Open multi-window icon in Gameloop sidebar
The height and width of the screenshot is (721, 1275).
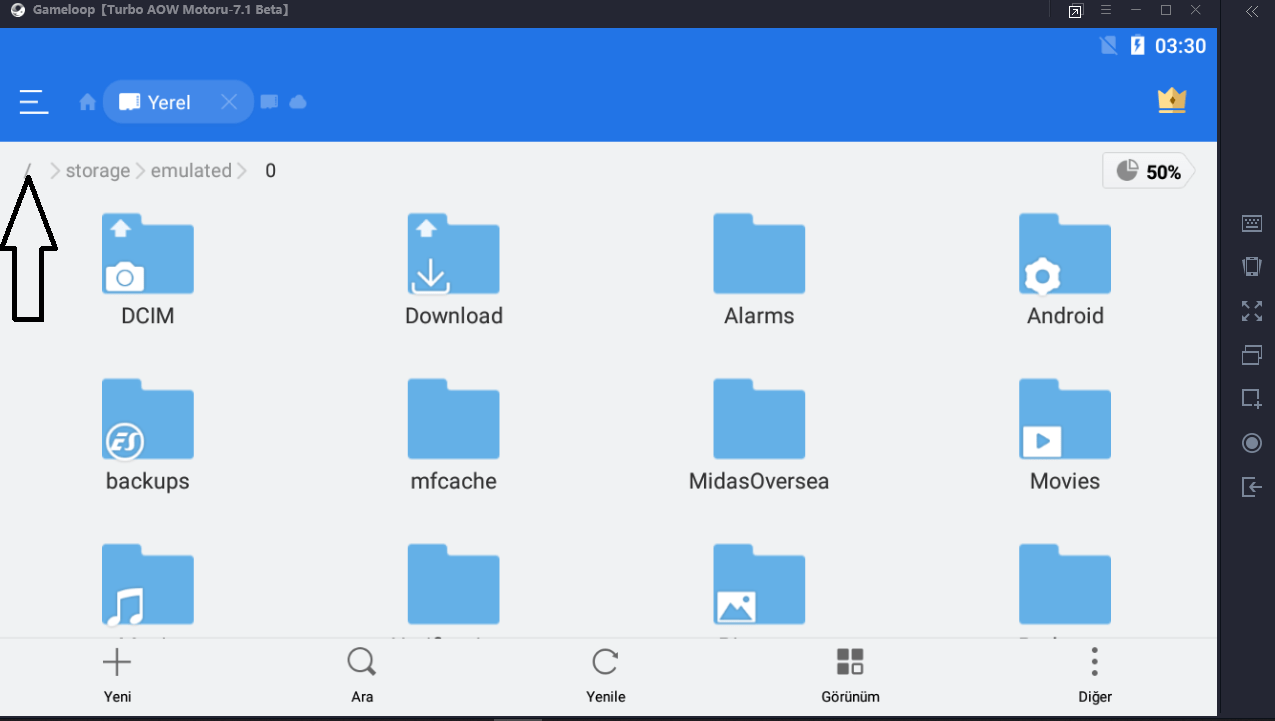(x=1252, y=354)
